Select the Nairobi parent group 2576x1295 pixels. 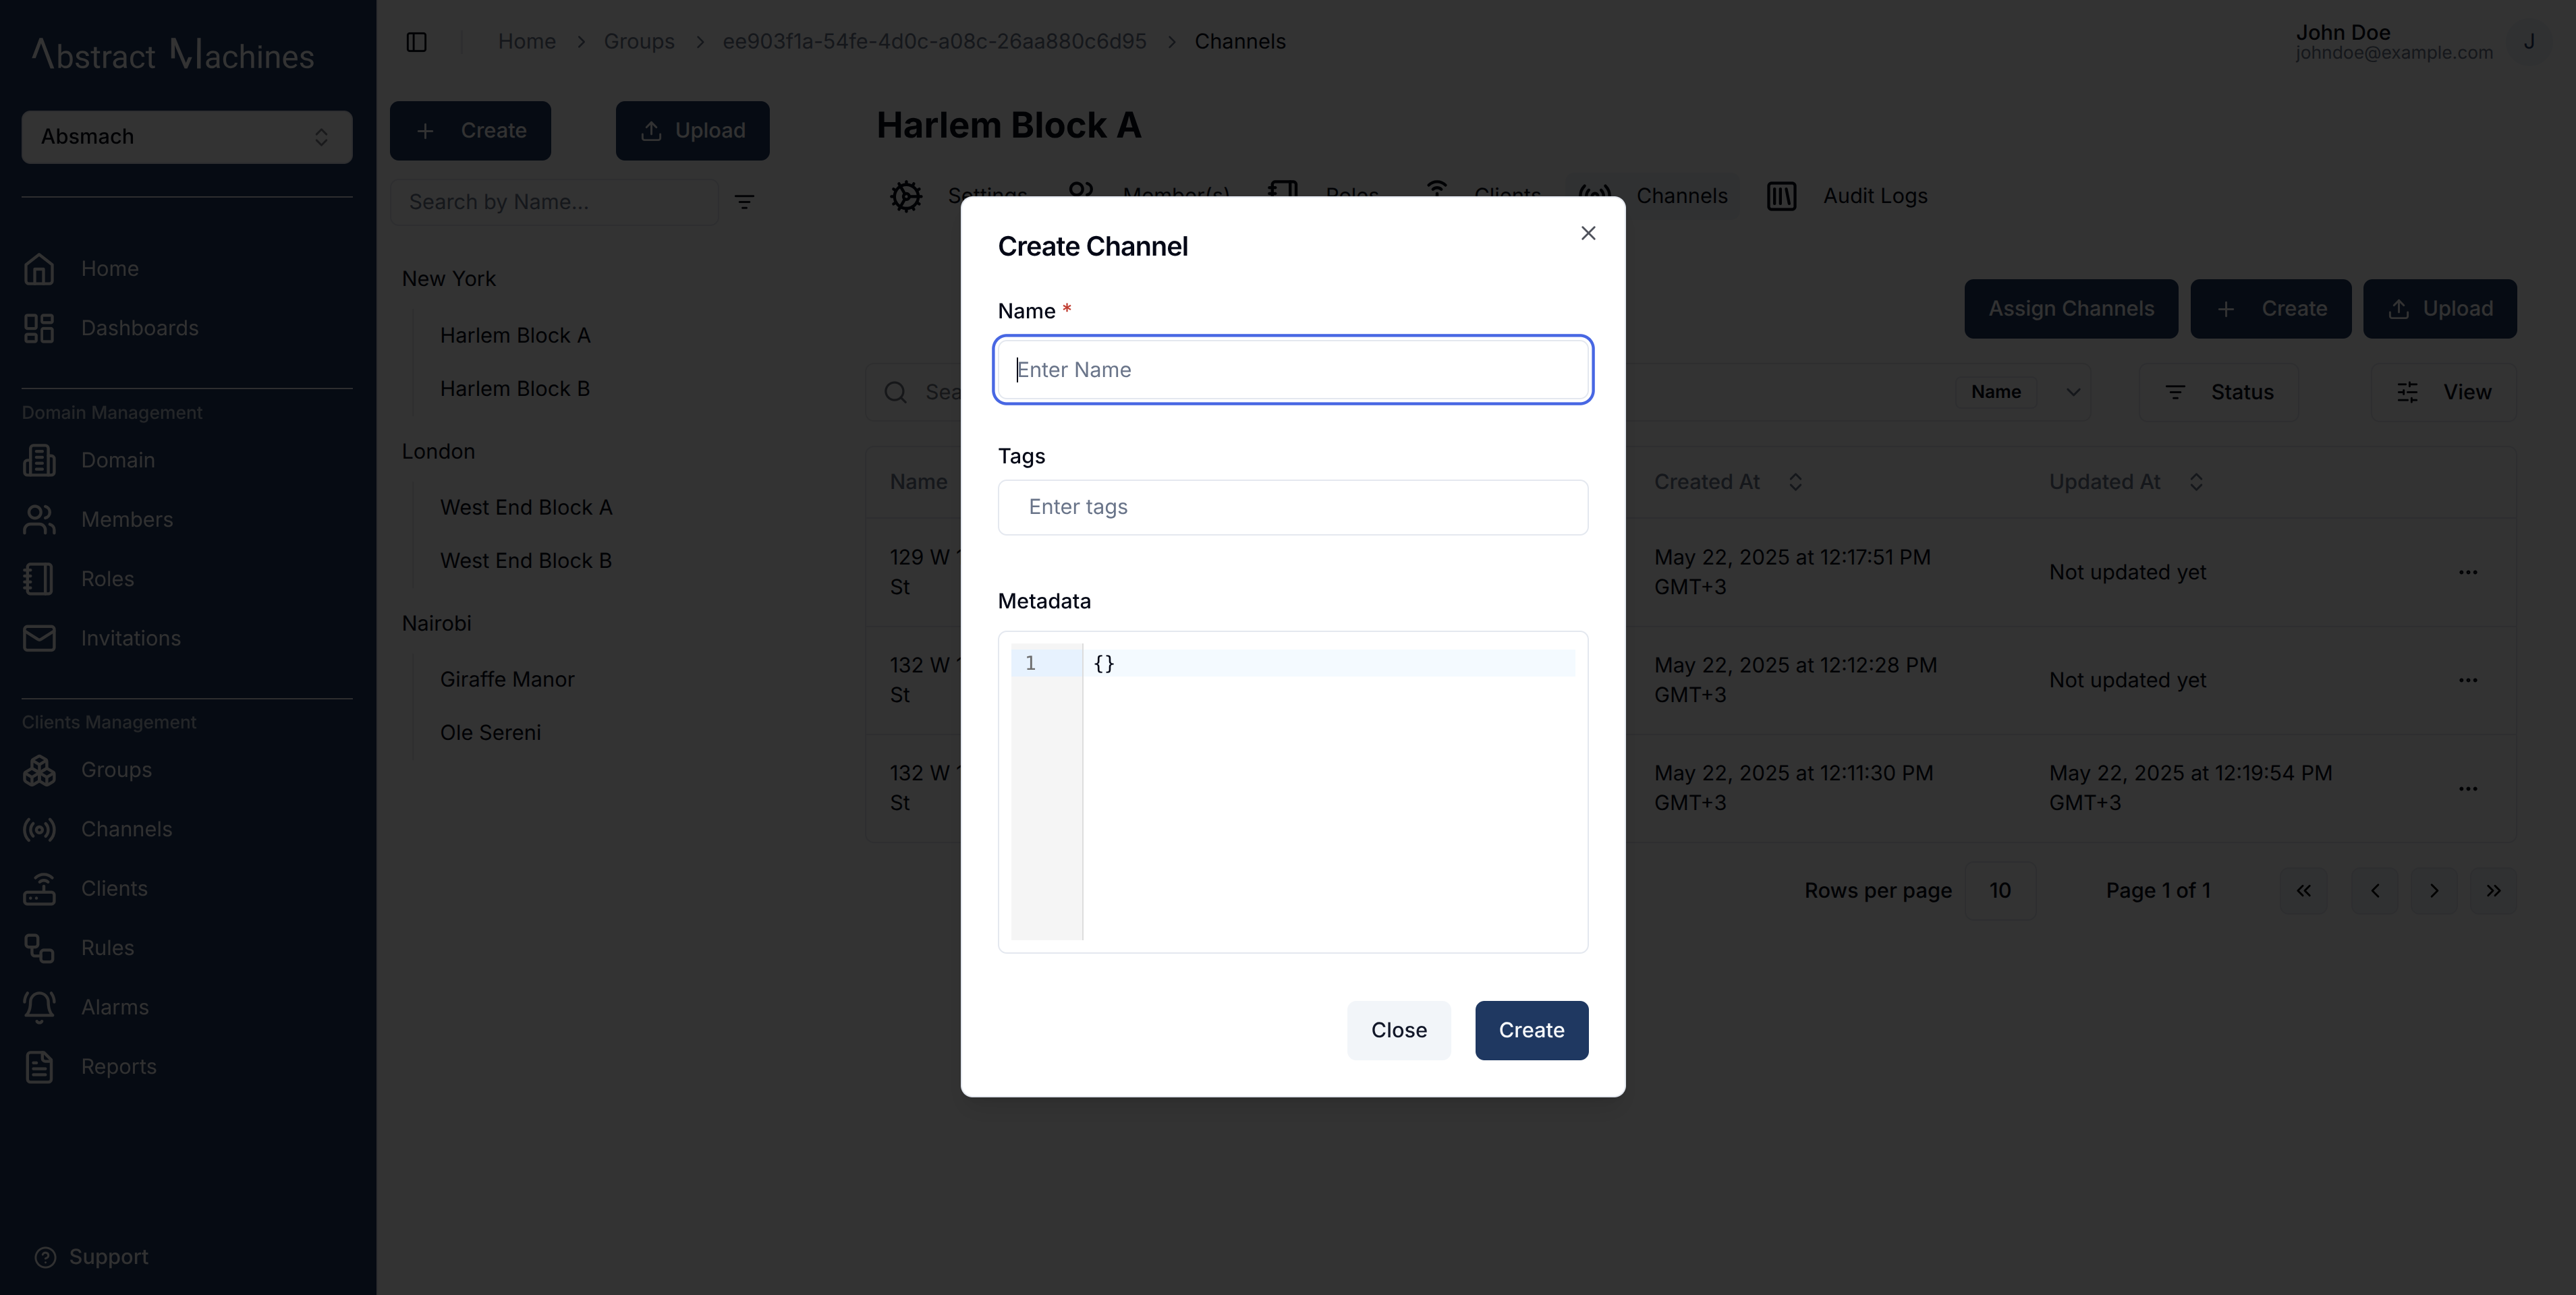(436, 624)
